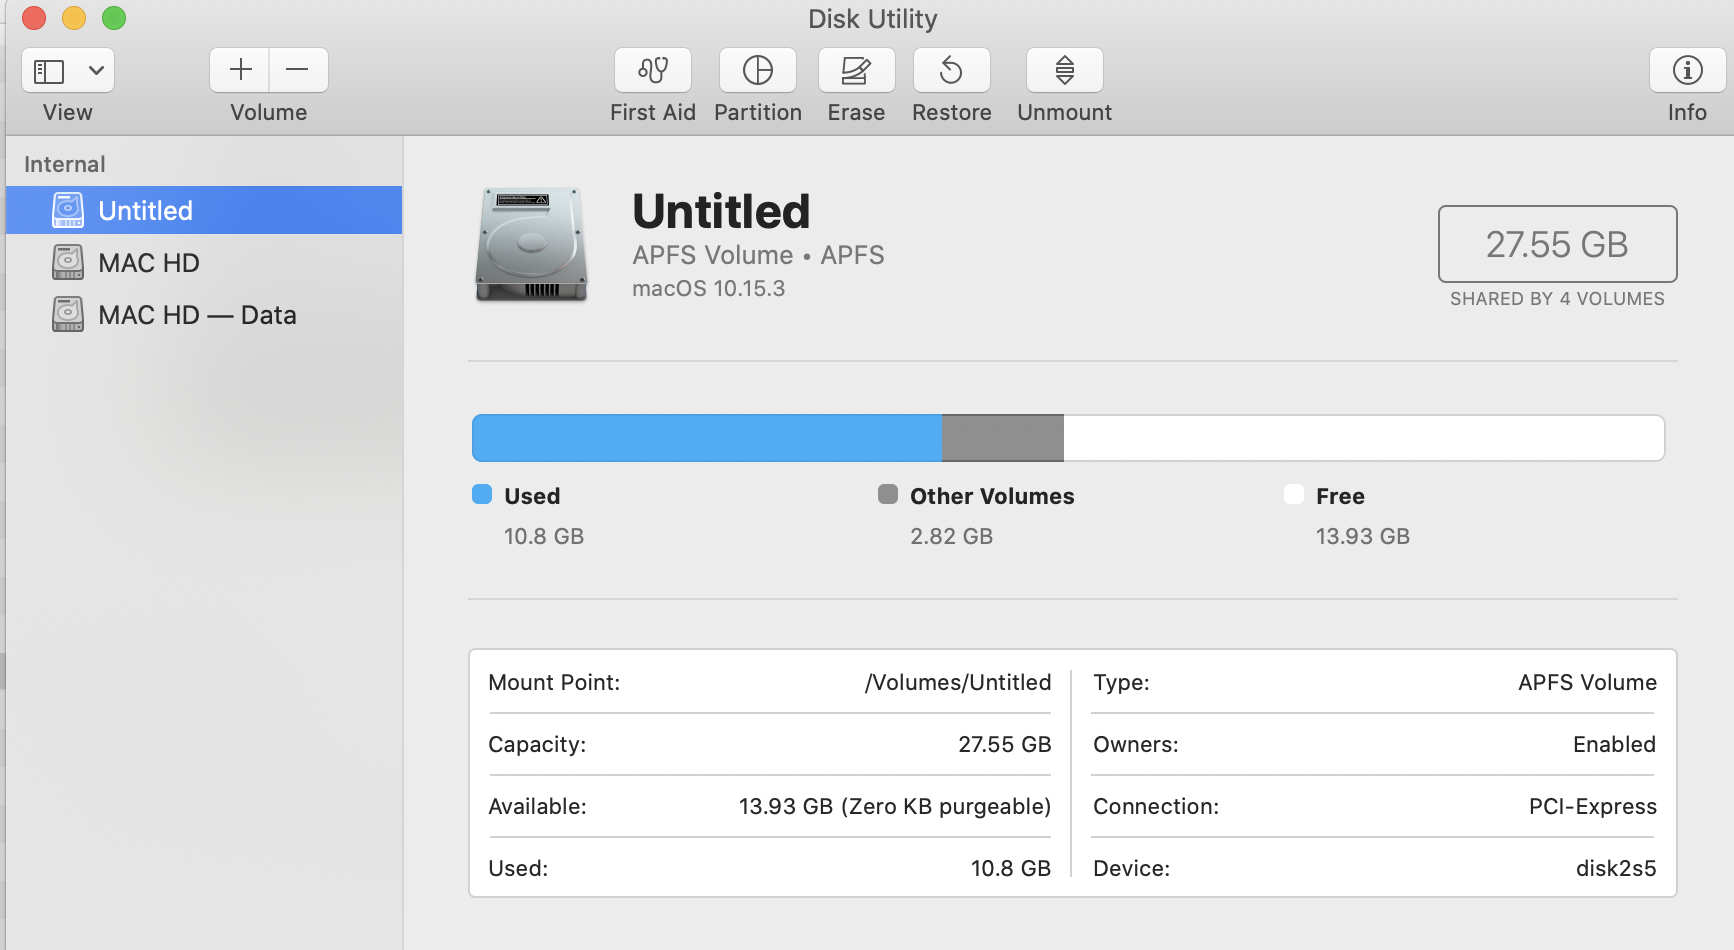
Task: Select the Untitled volume in sidebar
Action: 204,210
